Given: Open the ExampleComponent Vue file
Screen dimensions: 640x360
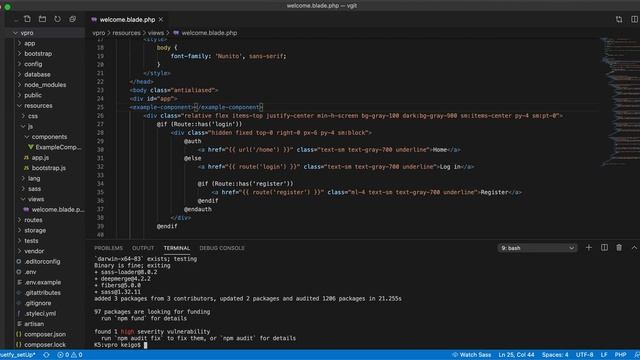Looking at the screenshot, I should click(x=55, y=147).
